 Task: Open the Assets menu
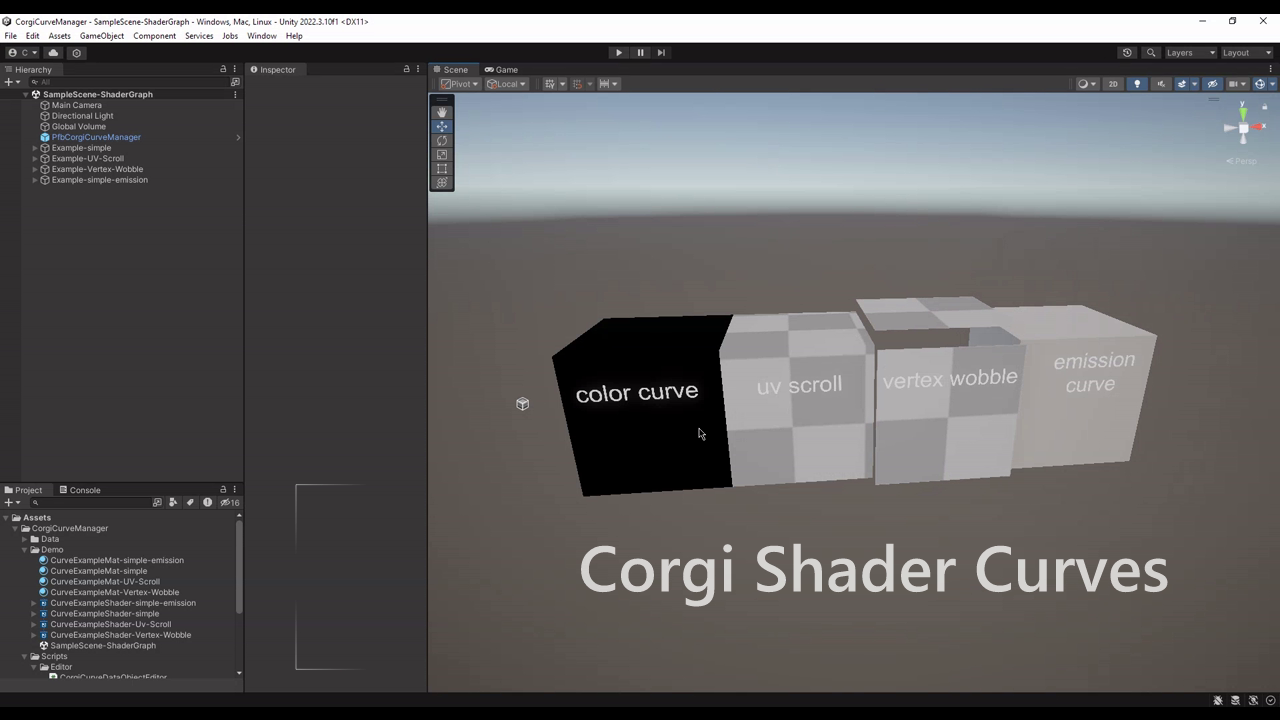pyautogui.click(x=59, y=36)
